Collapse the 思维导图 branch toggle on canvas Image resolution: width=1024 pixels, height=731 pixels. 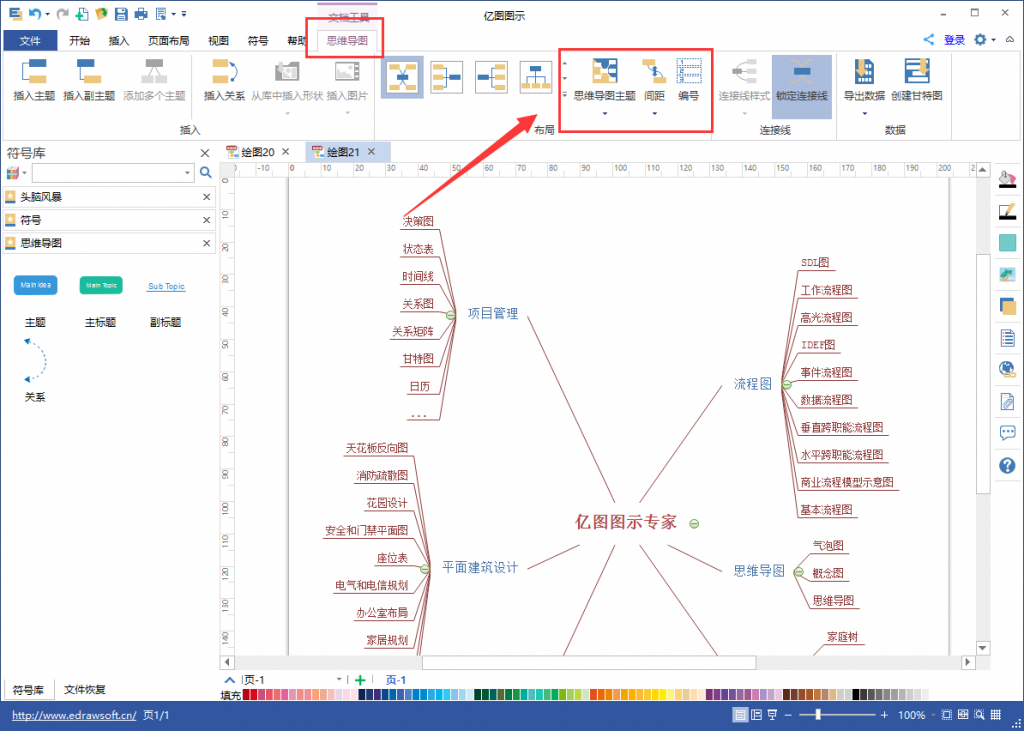tap(798, 572)
